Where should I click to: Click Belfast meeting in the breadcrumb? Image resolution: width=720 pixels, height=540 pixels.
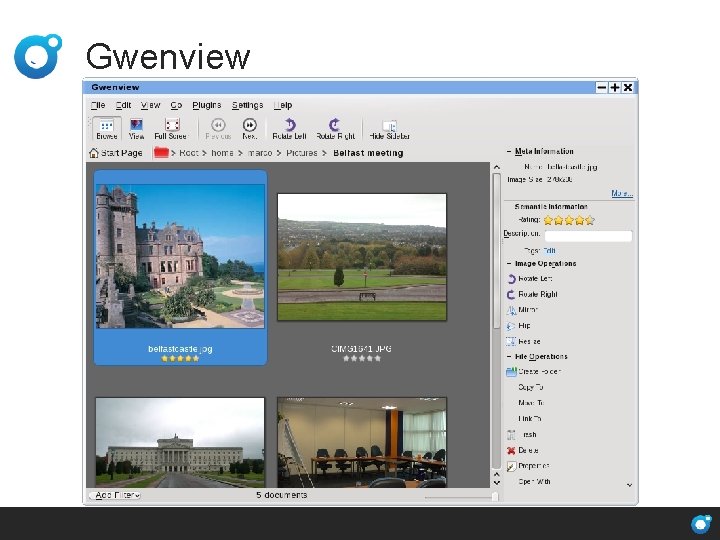(x=368, y=153)
